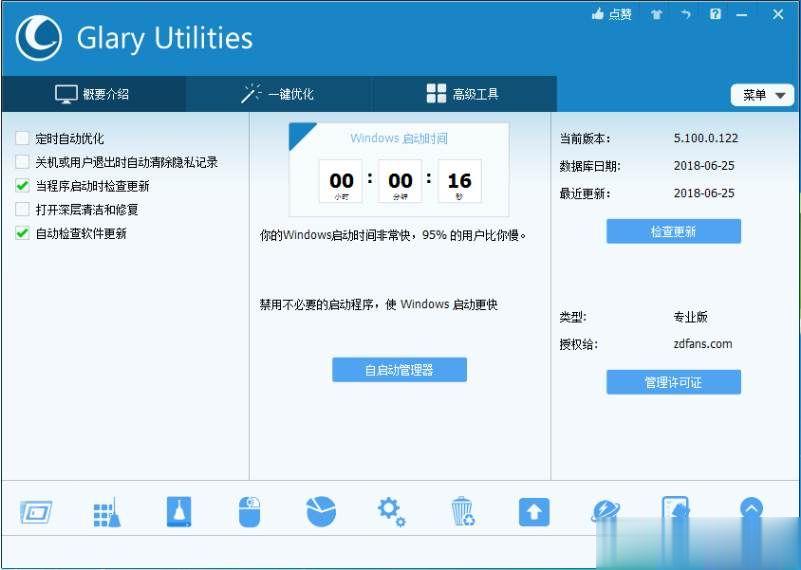Enable 打开深层清洁和修复 checkbox
Screen dimensions: 801x570
(22, 209)
